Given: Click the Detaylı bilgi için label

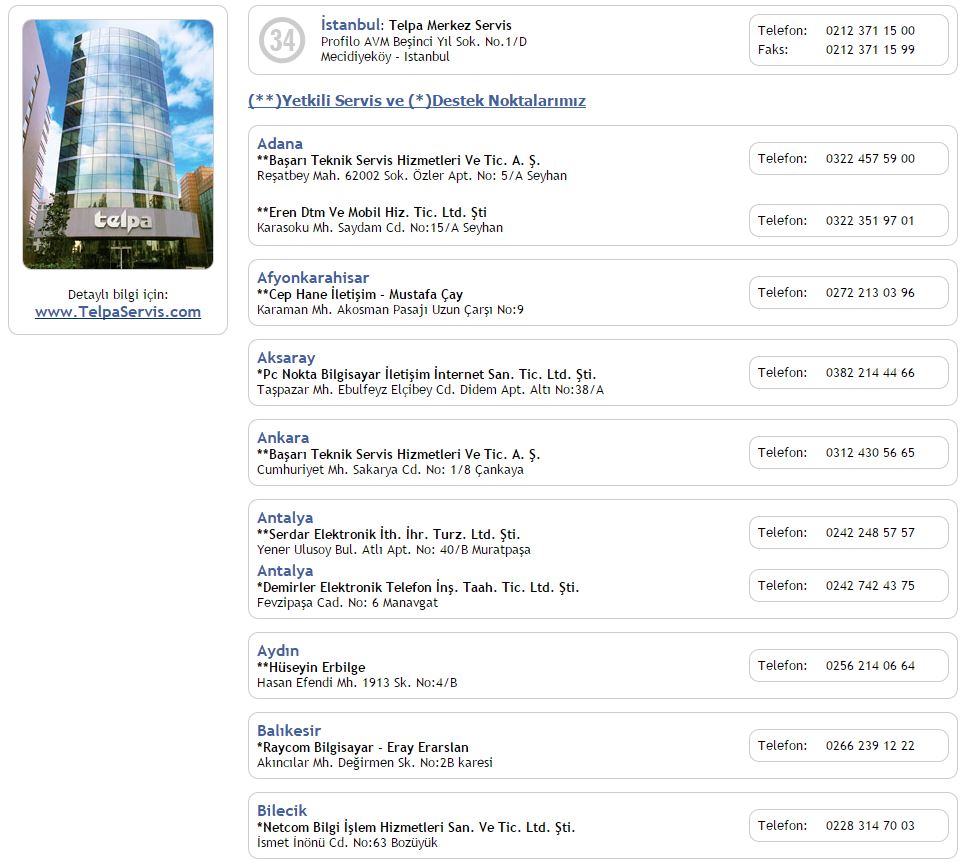Looking at the screenshot, I should 118,294.
